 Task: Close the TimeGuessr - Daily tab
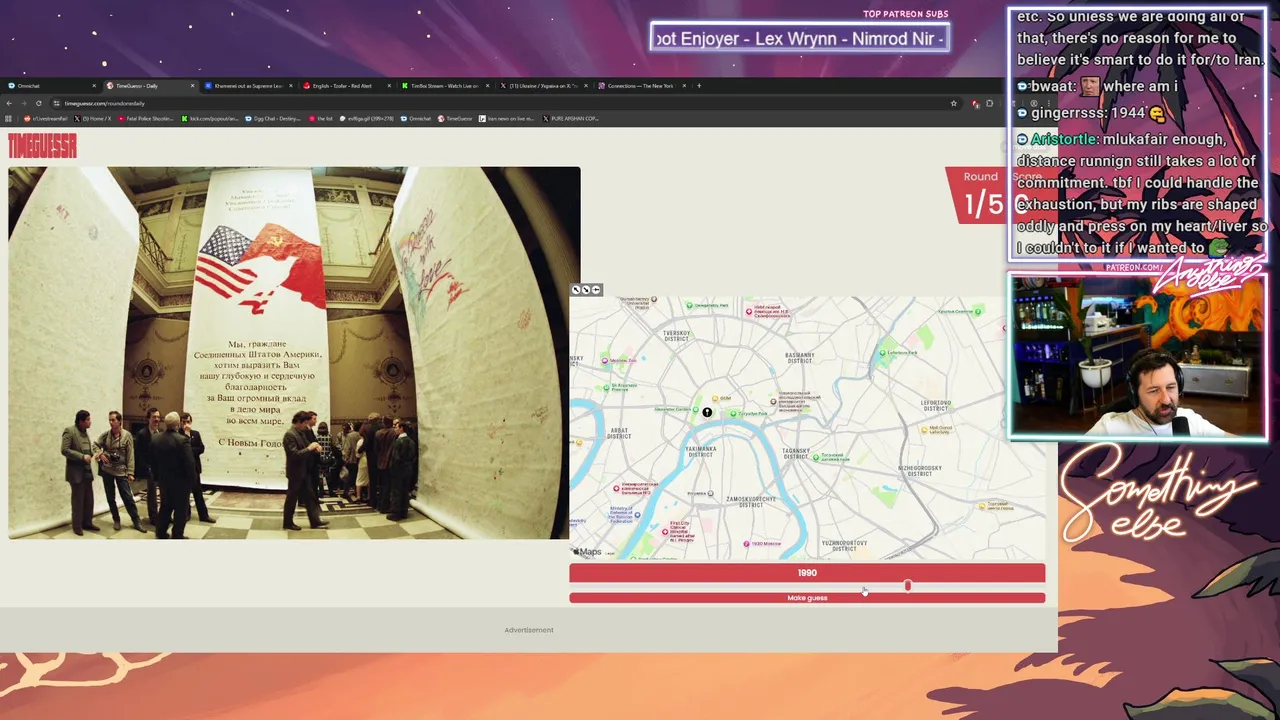(x=192, y=86)
